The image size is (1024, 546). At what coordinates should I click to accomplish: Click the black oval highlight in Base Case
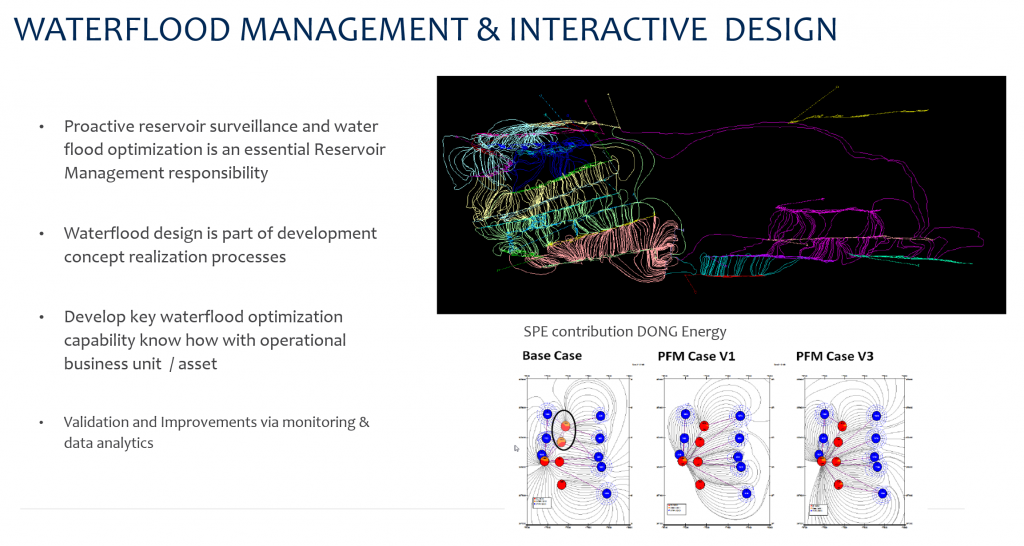(x=565, y=432)
